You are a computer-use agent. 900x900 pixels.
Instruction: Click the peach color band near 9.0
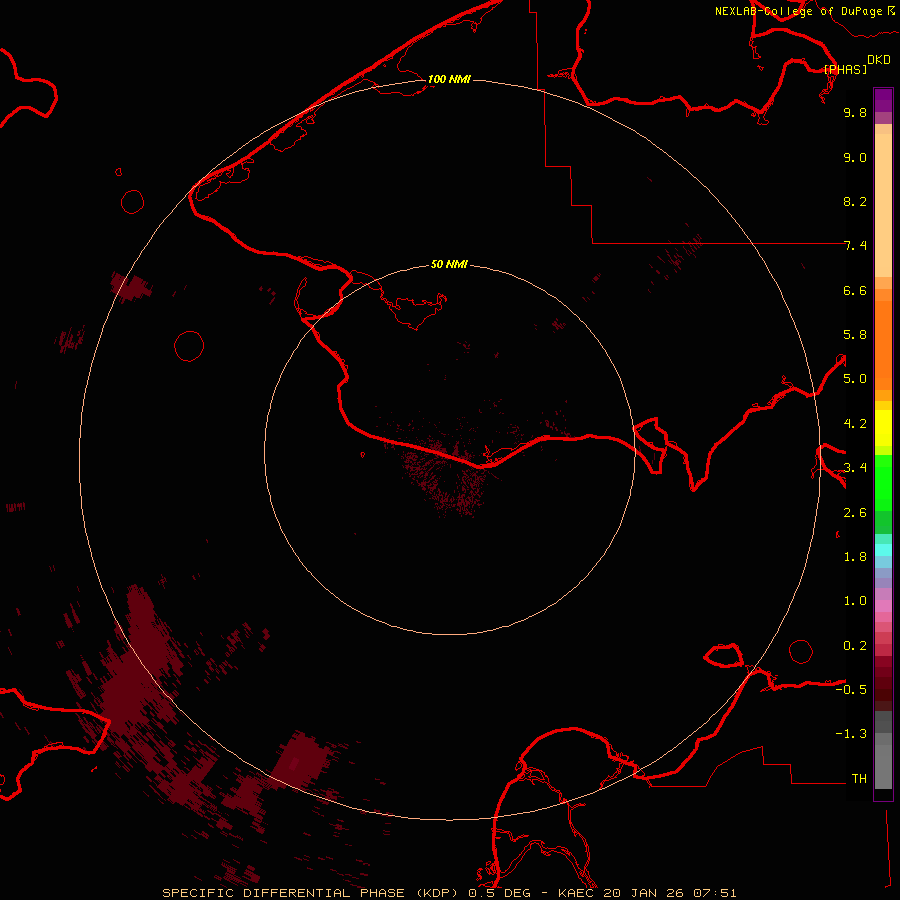tap(883, 157)
